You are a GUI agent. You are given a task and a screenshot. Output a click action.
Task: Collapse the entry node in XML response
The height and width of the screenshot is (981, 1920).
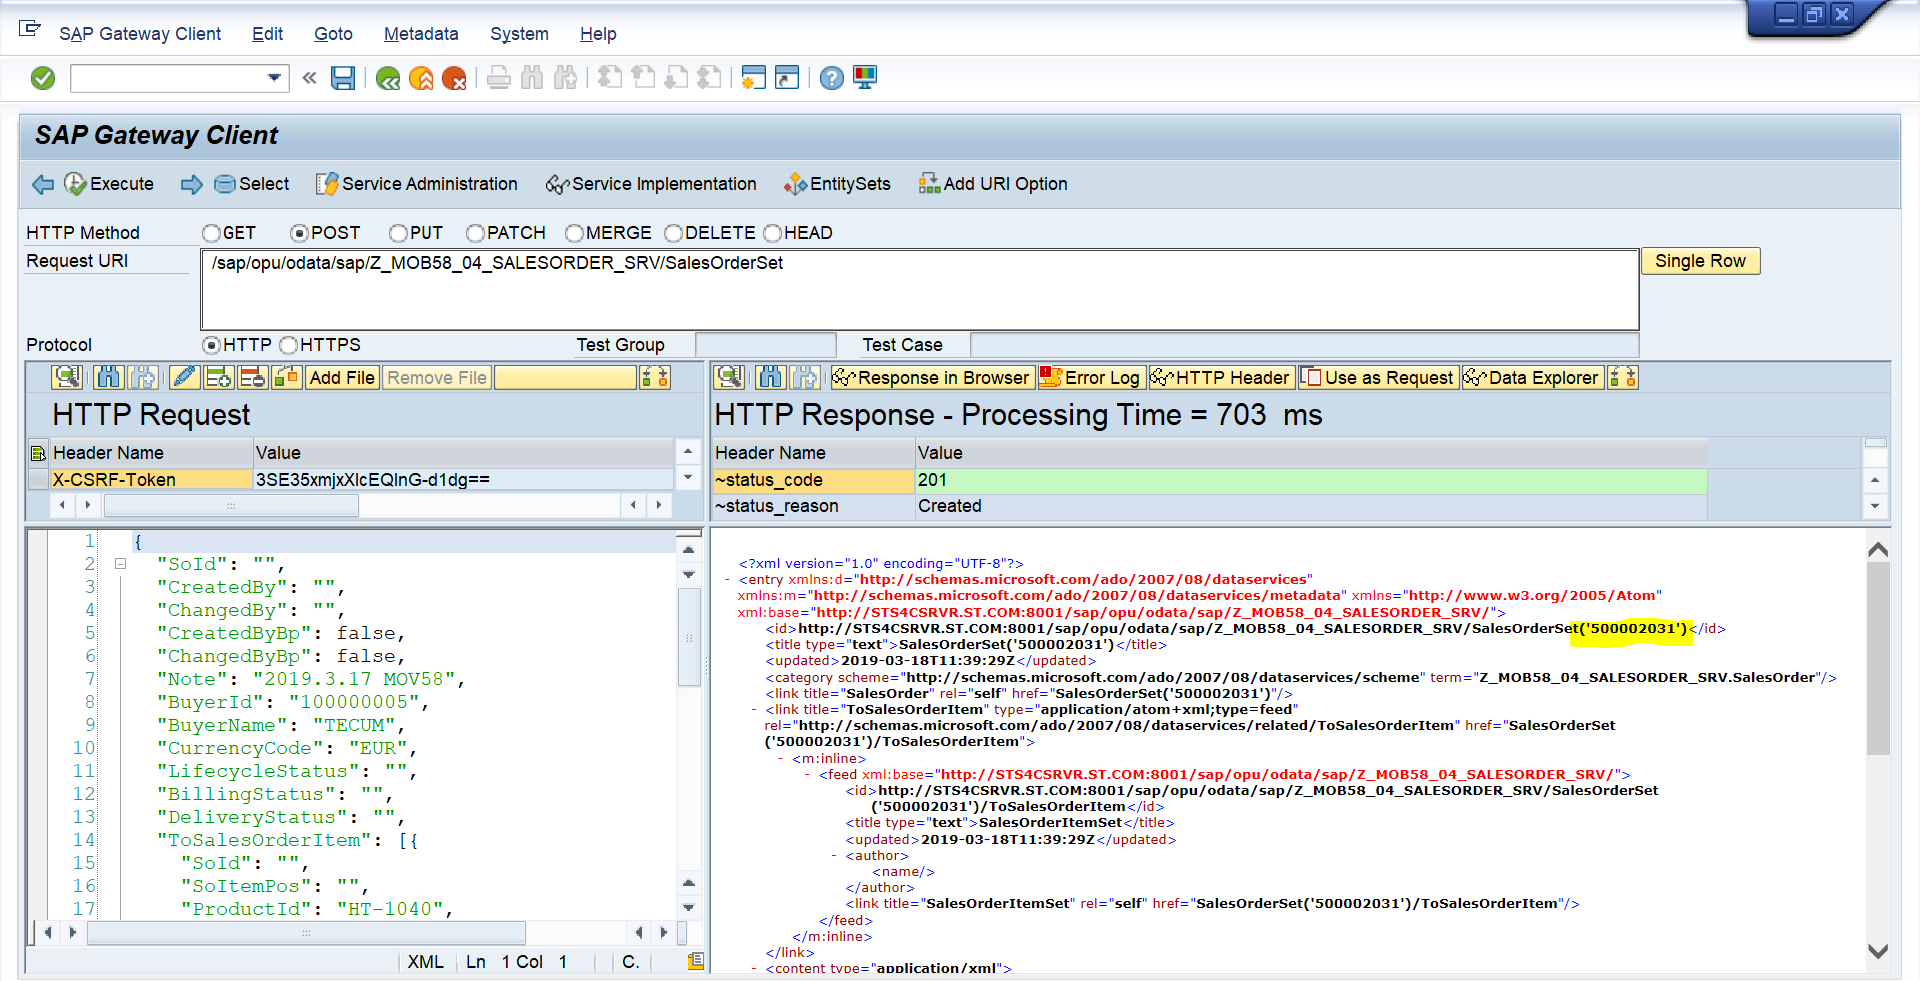[727, 580]
